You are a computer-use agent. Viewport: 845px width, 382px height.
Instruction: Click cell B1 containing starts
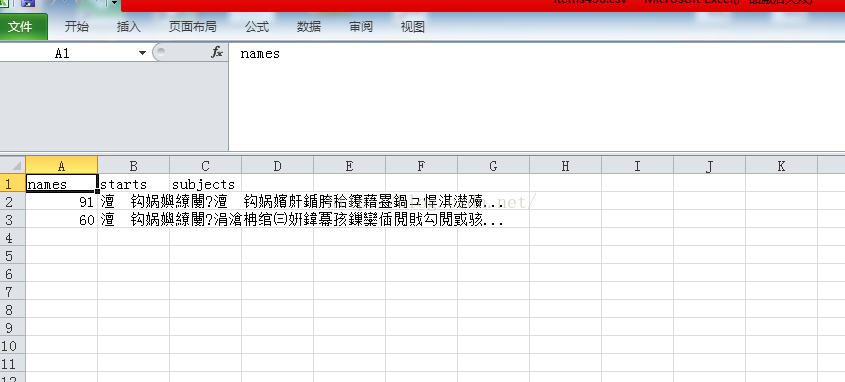click(x=134, y=183)
